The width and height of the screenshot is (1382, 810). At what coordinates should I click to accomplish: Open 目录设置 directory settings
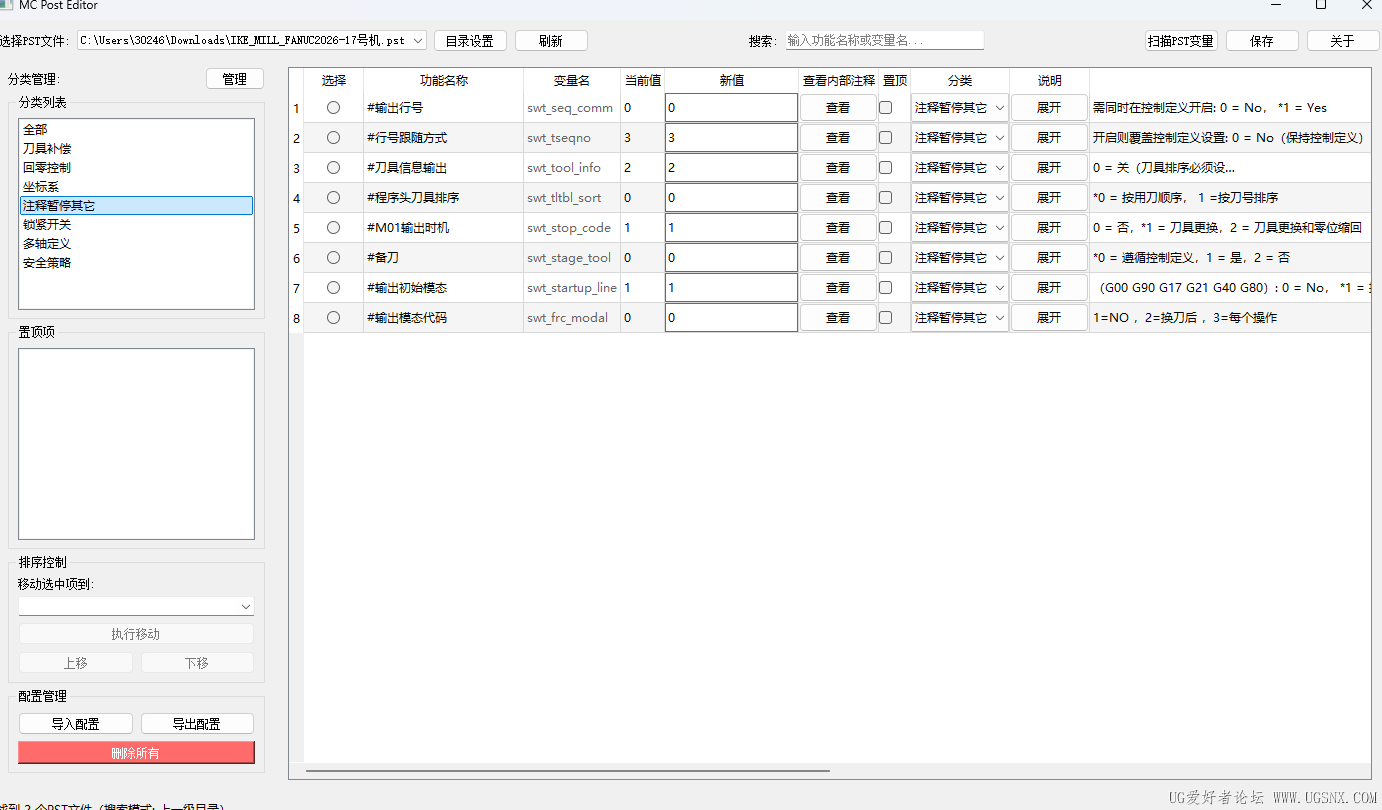(470, 40)
